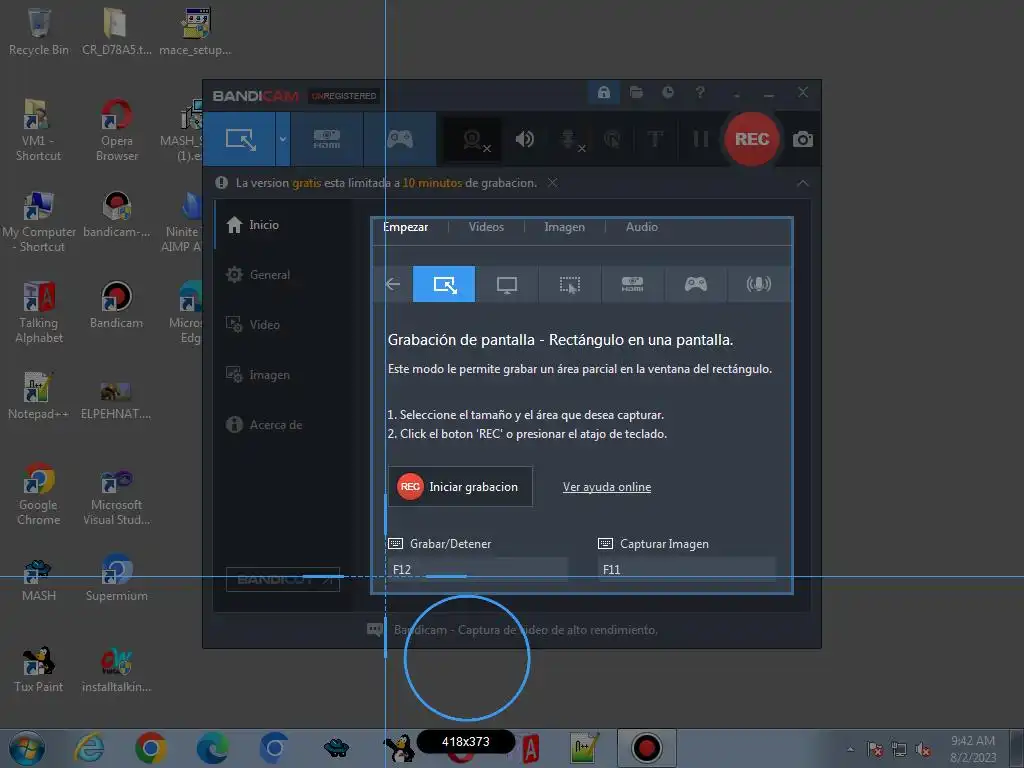The height and width of the screenshot is (768, 1024).
Task: Click the Iniciar grabacion button
Action: 460,487
